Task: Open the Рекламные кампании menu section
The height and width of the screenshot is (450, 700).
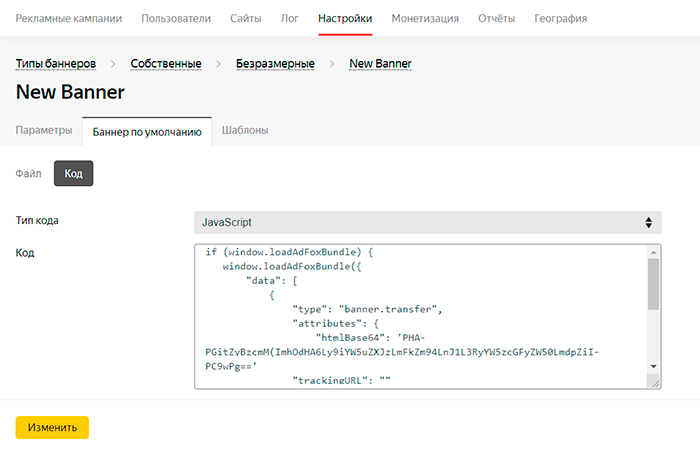Action: coord(70,18)
